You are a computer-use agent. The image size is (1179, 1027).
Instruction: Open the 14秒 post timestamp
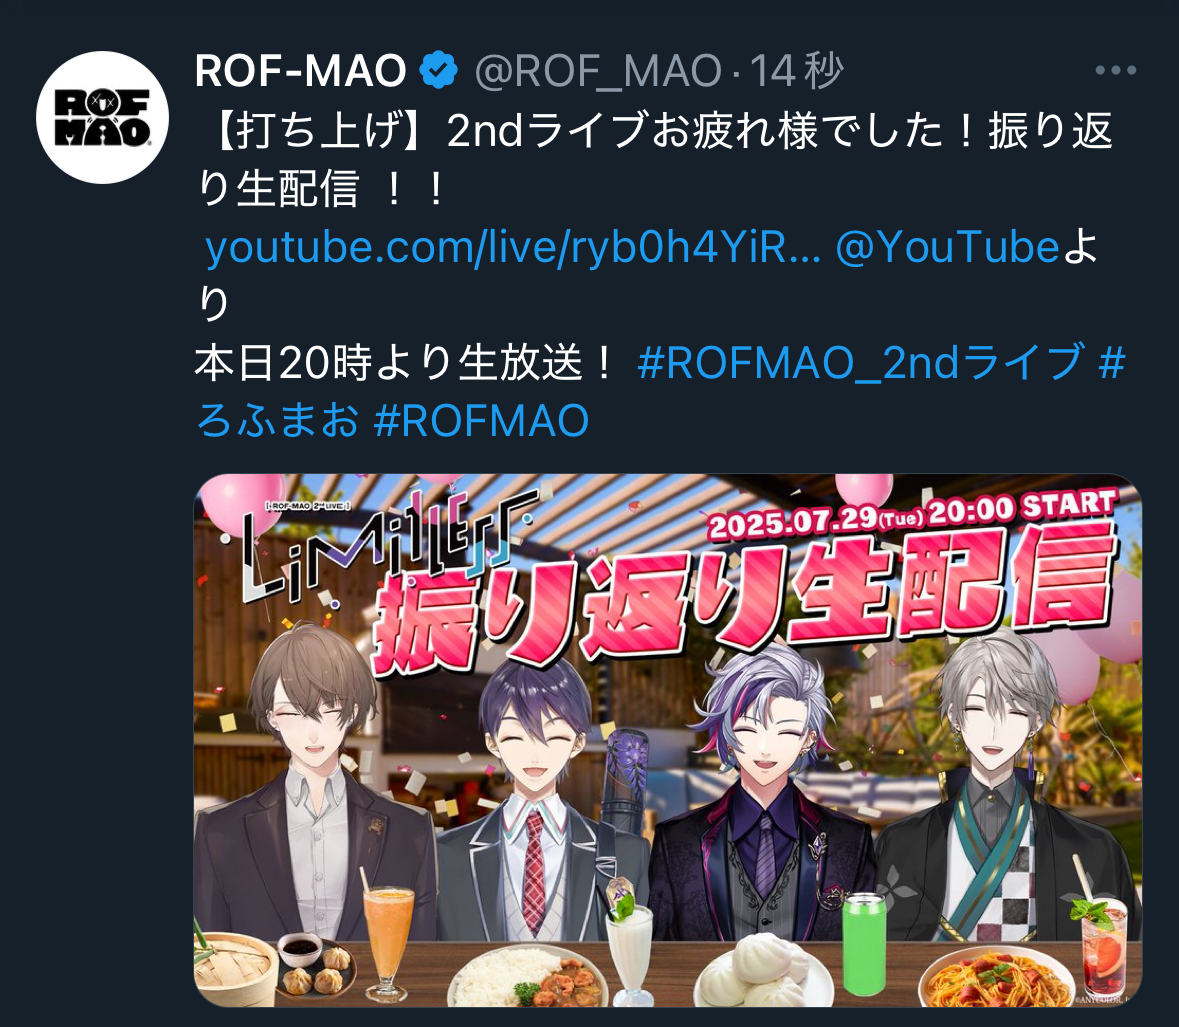tap(796, 71)
